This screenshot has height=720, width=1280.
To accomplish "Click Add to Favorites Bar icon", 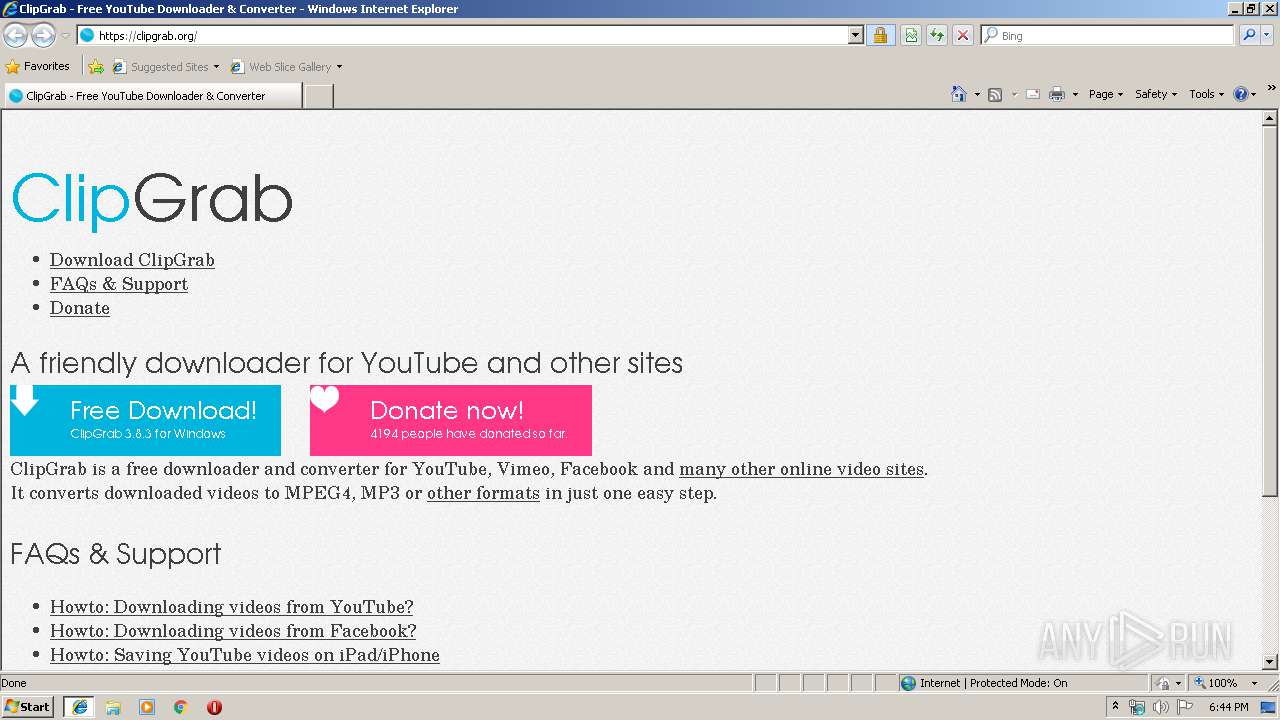I will 96,67.
